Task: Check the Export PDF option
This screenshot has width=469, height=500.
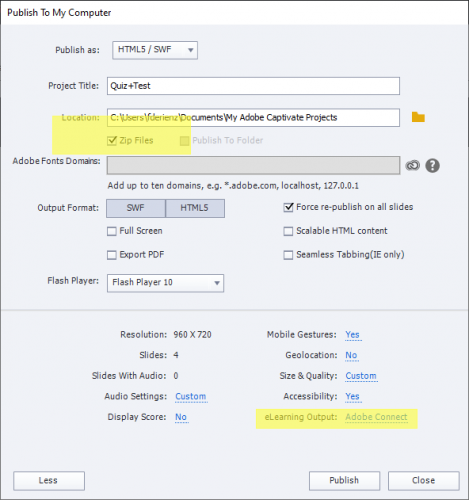Action: (112, 255)
